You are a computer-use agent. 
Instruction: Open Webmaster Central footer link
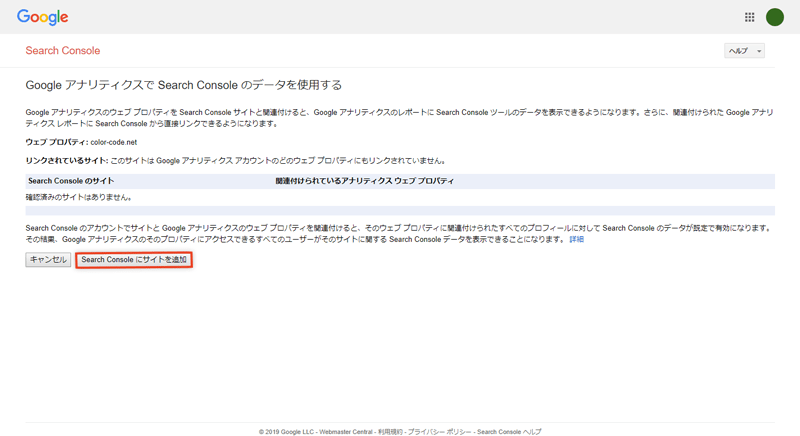point(346,432)
